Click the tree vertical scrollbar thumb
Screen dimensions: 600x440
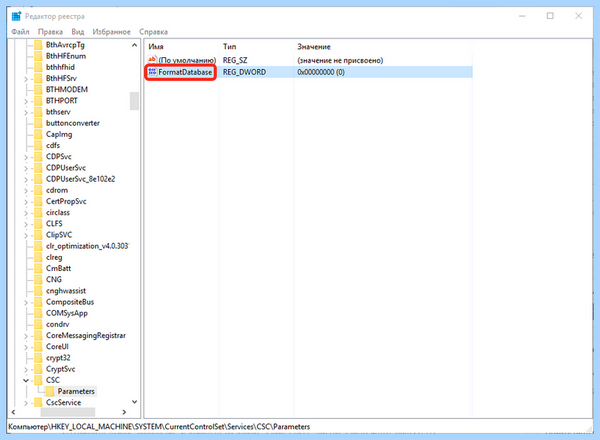point(134,101)
